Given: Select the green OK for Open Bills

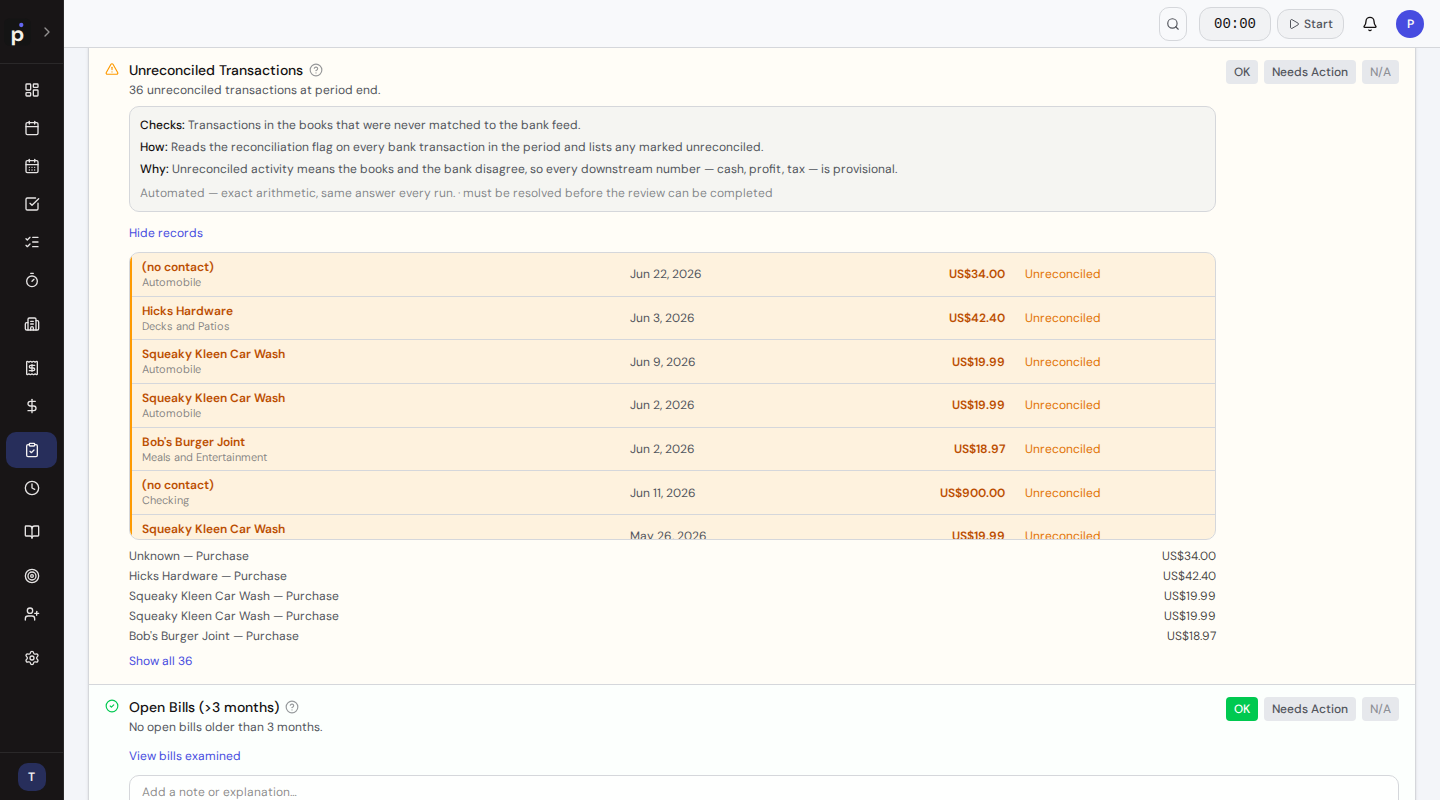Looking at the screenshot, I should click(x=1242, y=709).
